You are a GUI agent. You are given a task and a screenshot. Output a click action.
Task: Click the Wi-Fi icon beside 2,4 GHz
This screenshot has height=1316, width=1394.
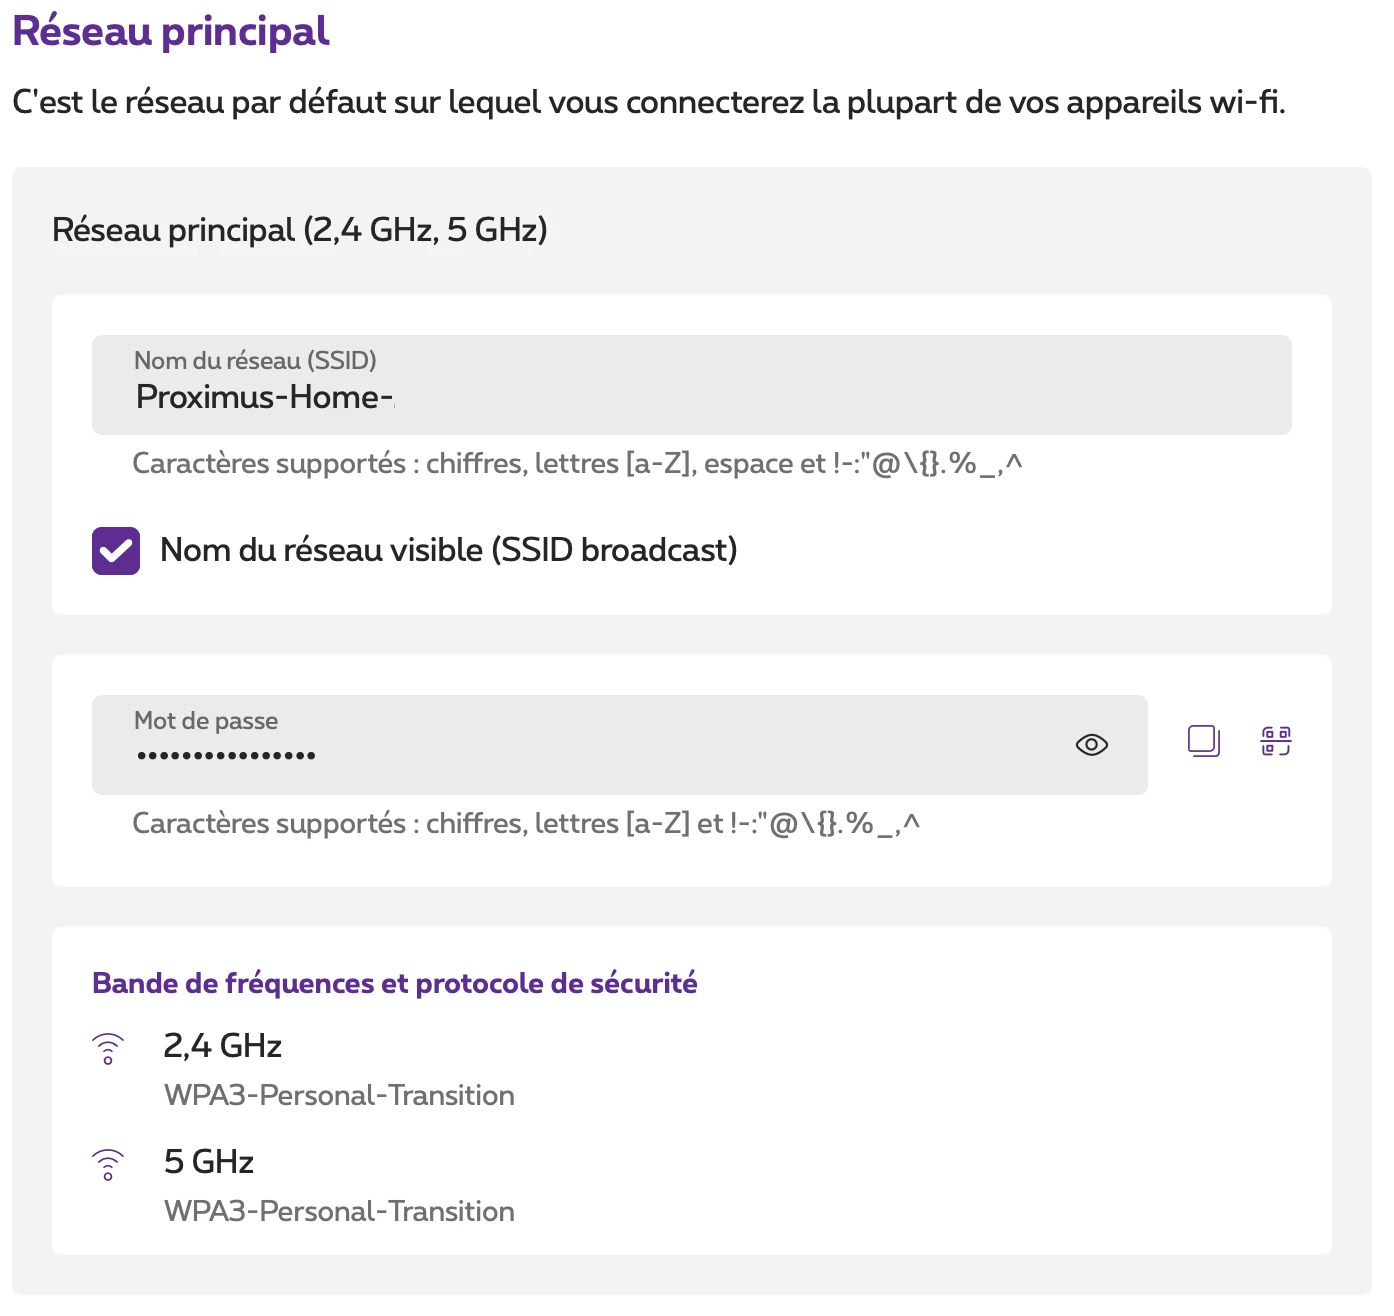[x=108, y=1049]
